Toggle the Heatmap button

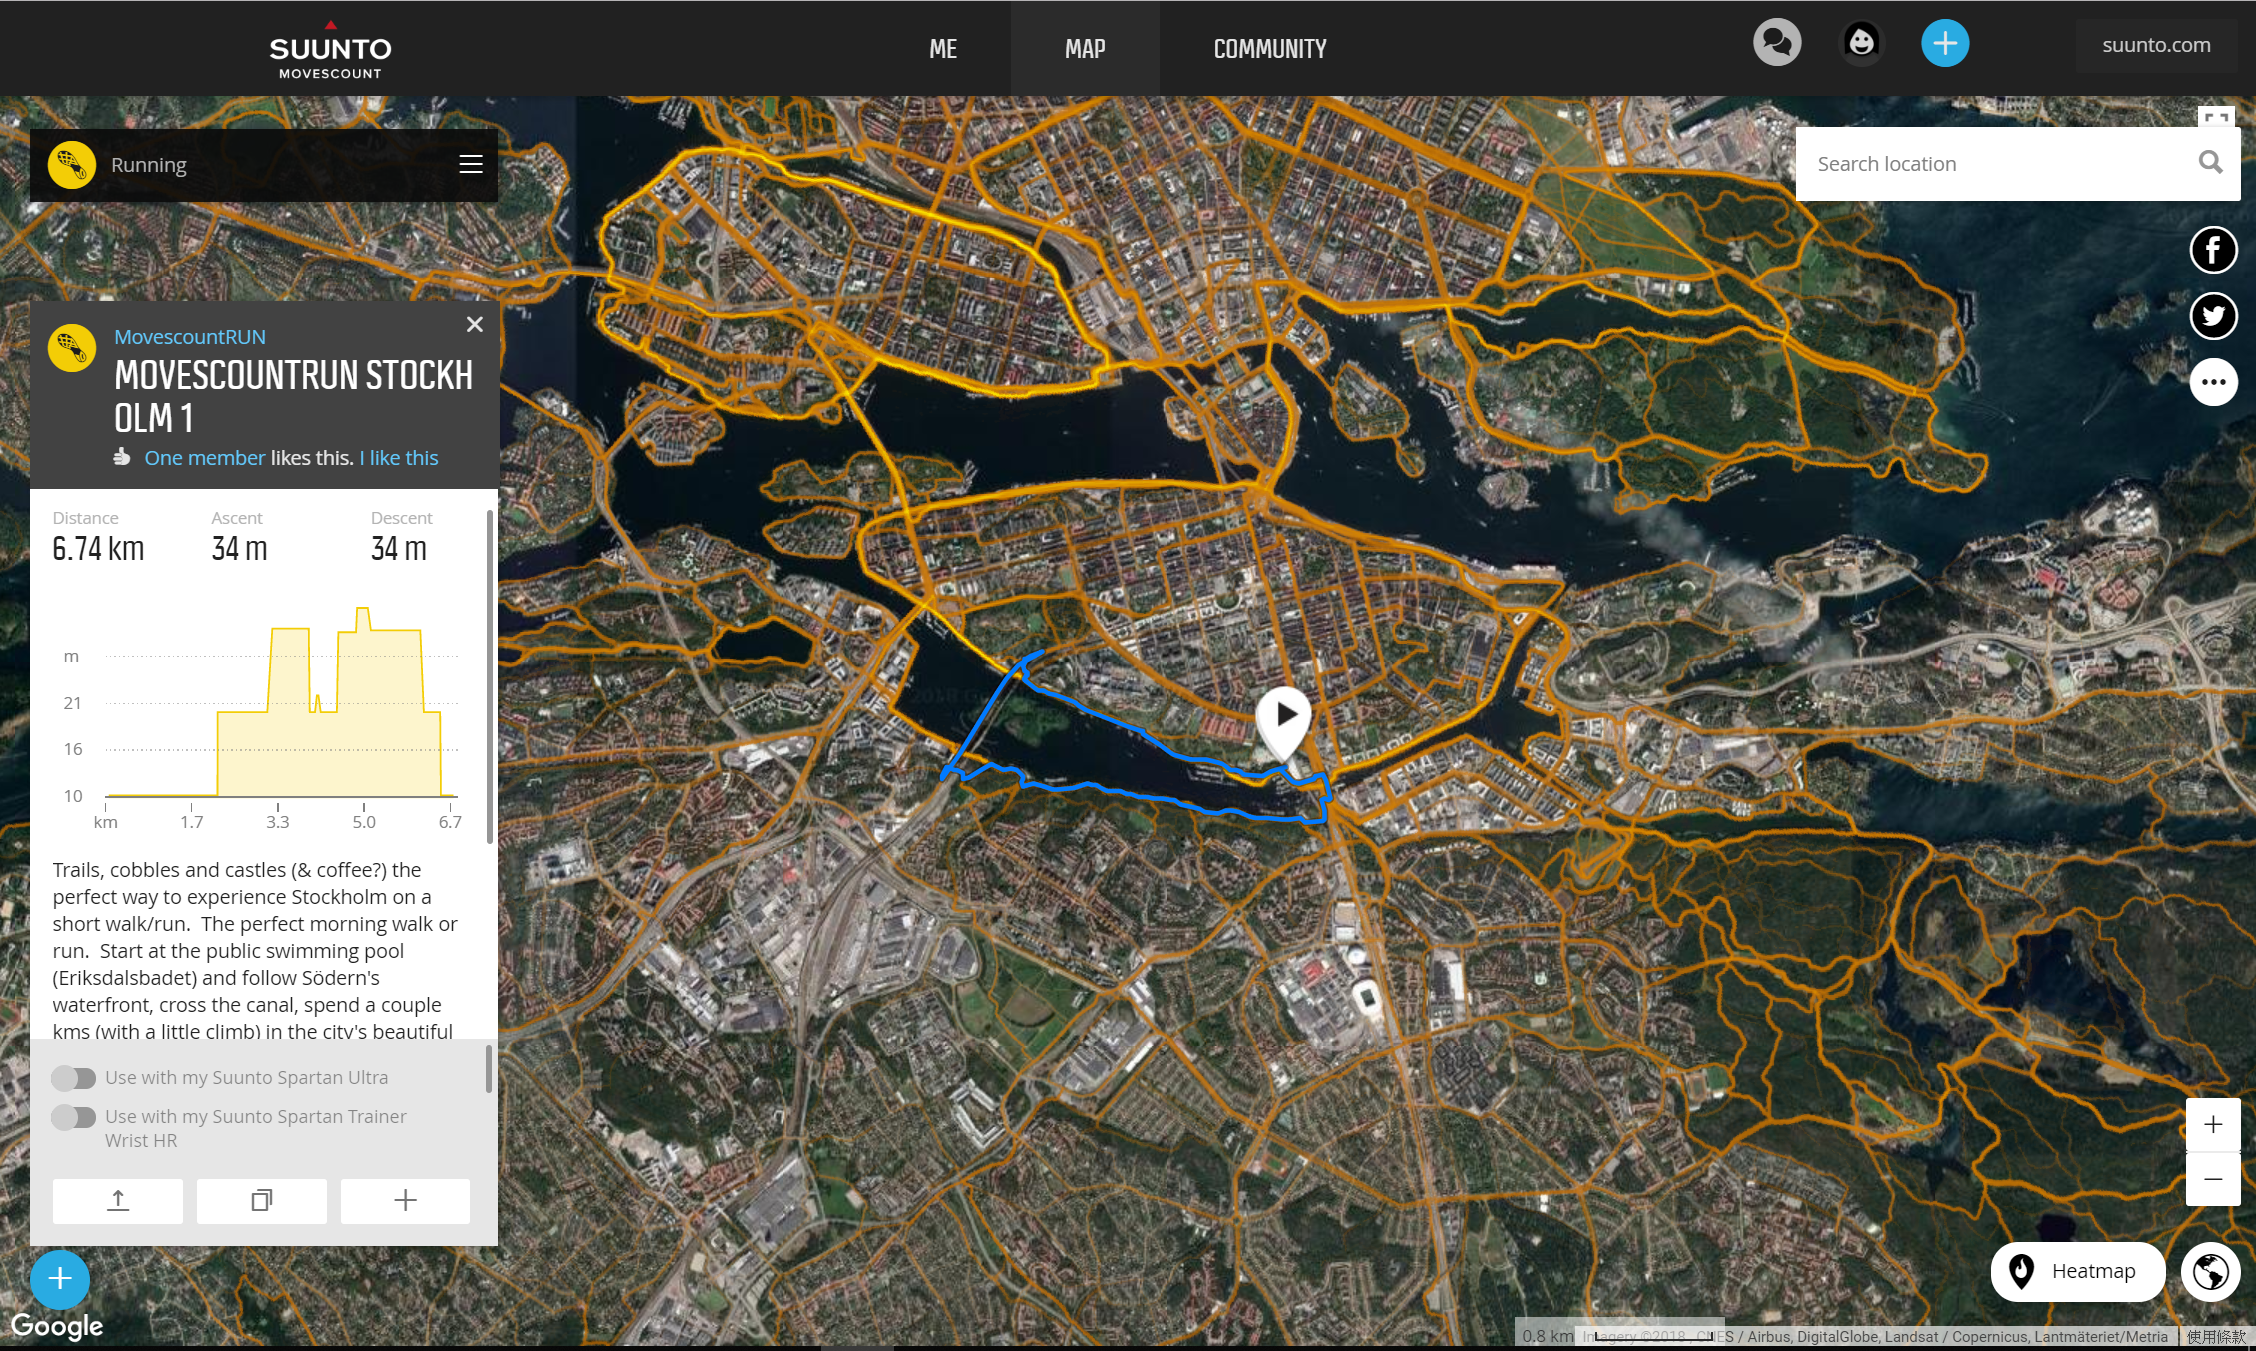pos(2078,1271)
